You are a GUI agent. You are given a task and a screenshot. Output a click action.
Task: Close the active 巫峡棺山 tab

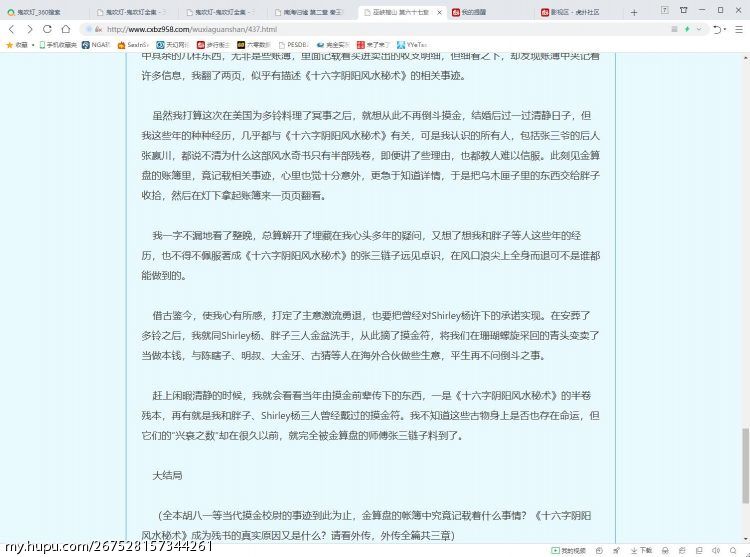pyautogui.click(x=440, y=12)
